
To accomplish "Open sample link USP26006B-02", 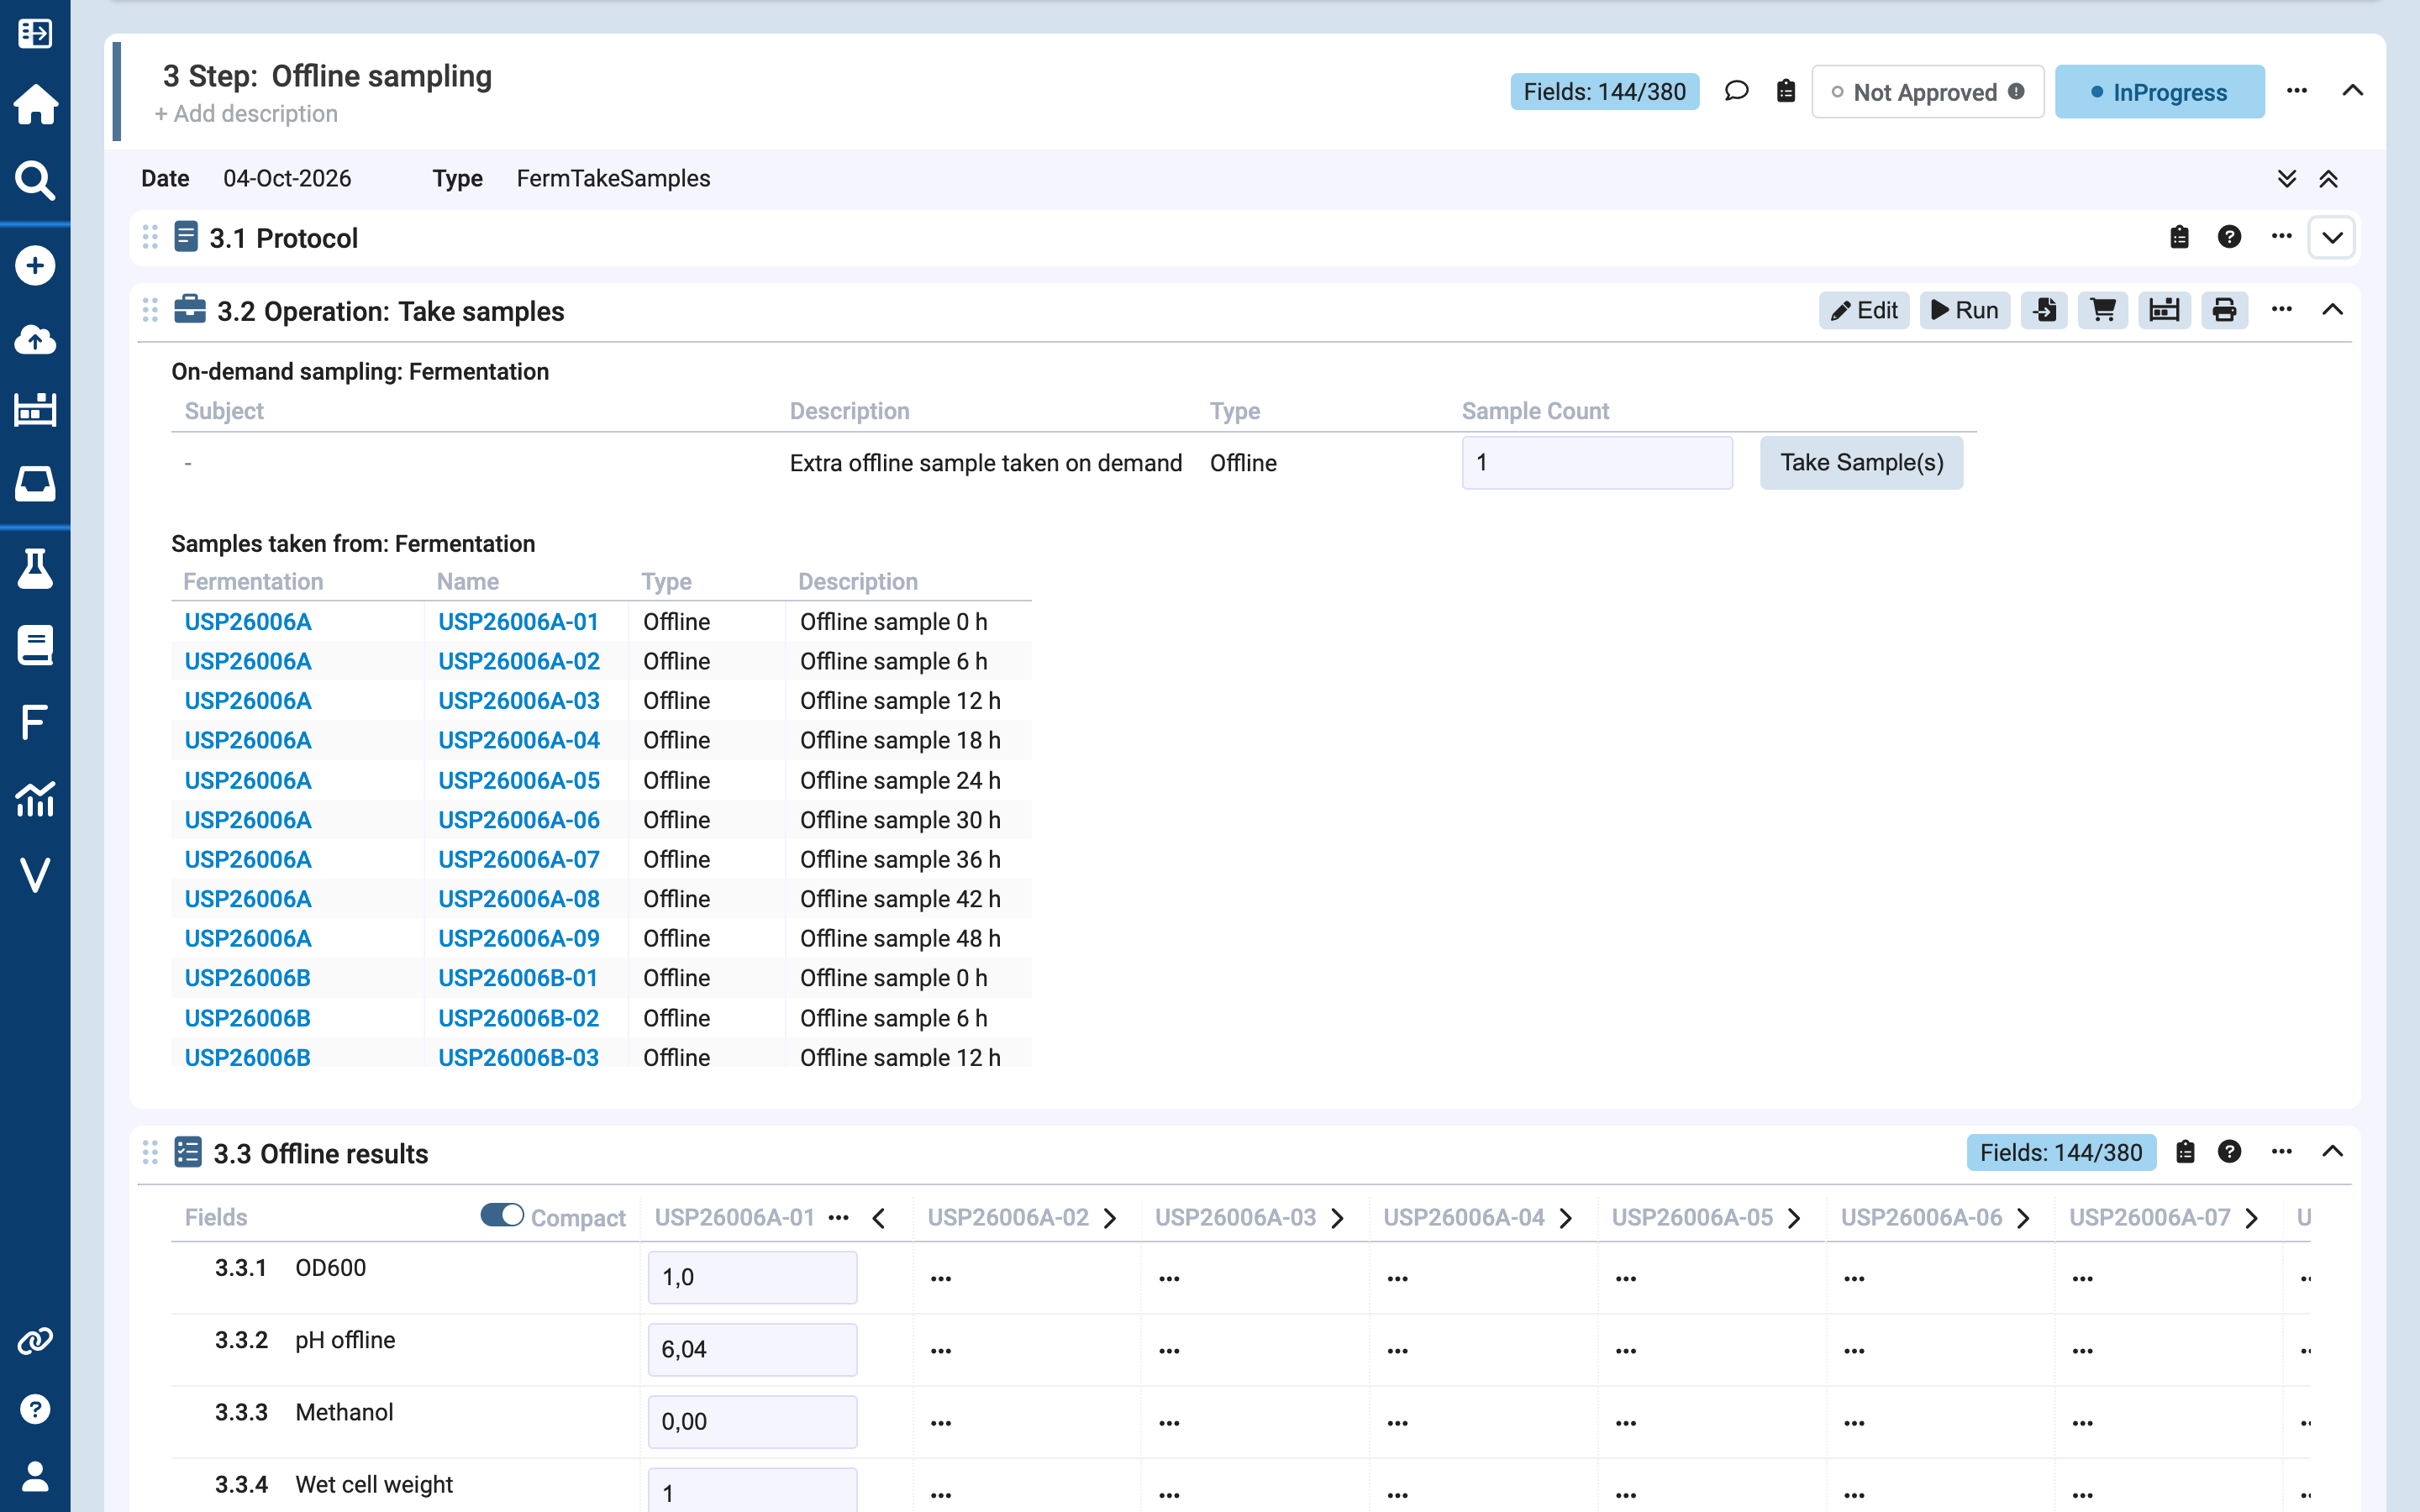I will tap(519, 1018).
